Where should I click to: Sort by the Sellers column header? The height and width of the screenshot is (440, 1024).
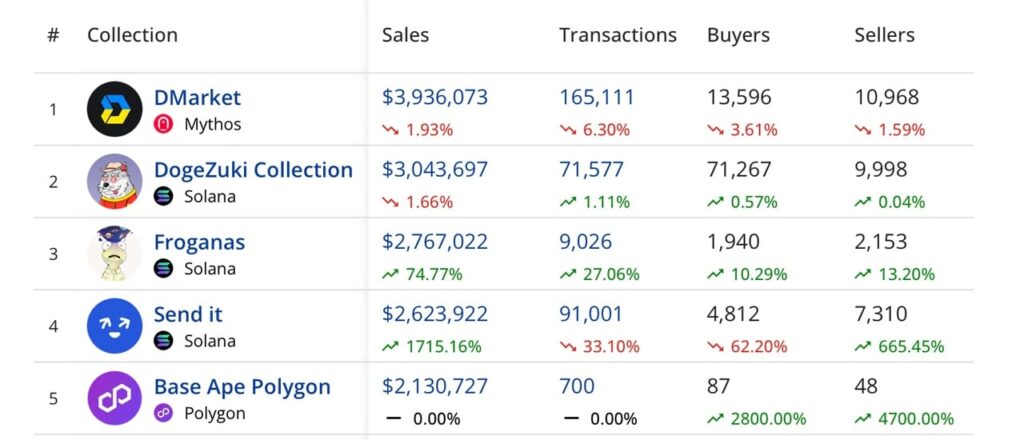coord(884,35)
